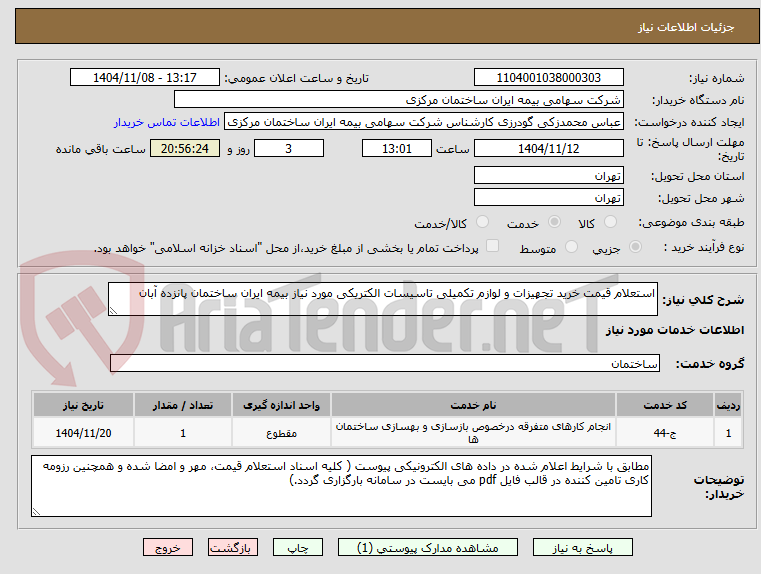Click unit cell مقطوع
The height and width of the screenshot is (574, 761).
tap(281, 433)
